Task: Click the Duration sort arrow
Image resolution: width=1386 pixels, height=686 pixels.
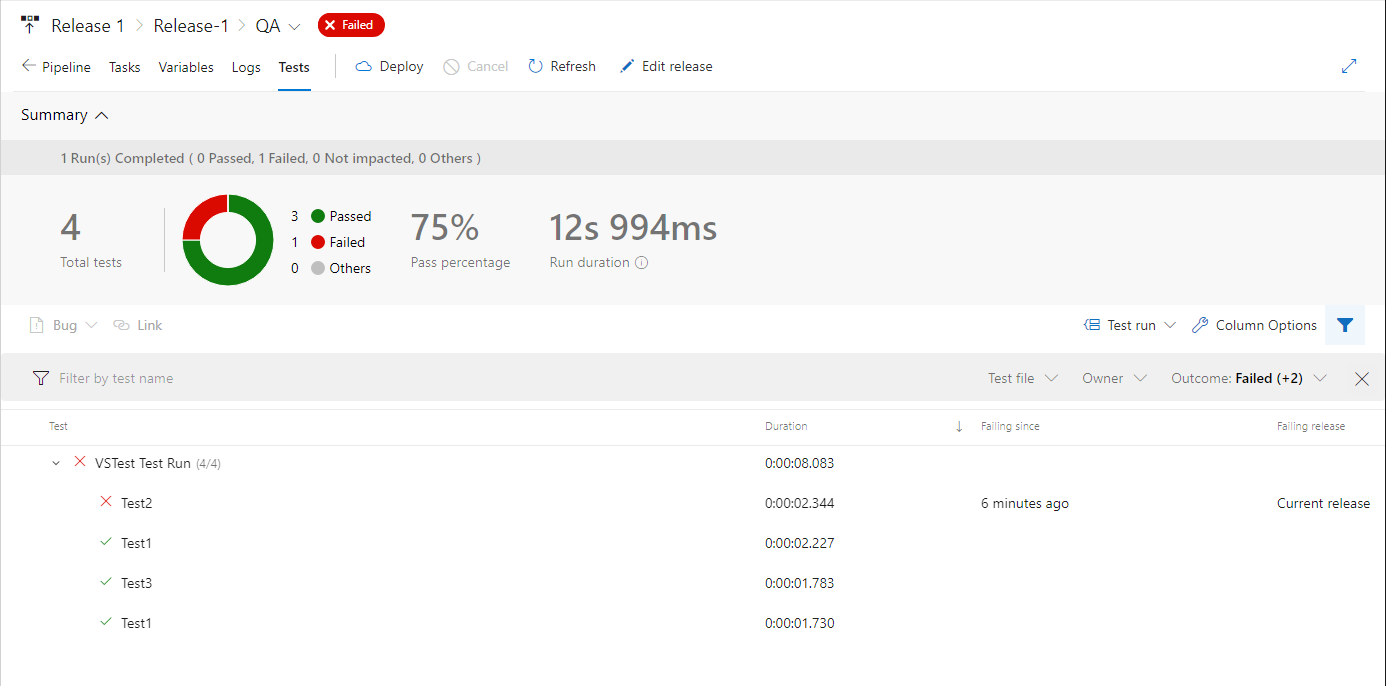Action: point(957,426)
